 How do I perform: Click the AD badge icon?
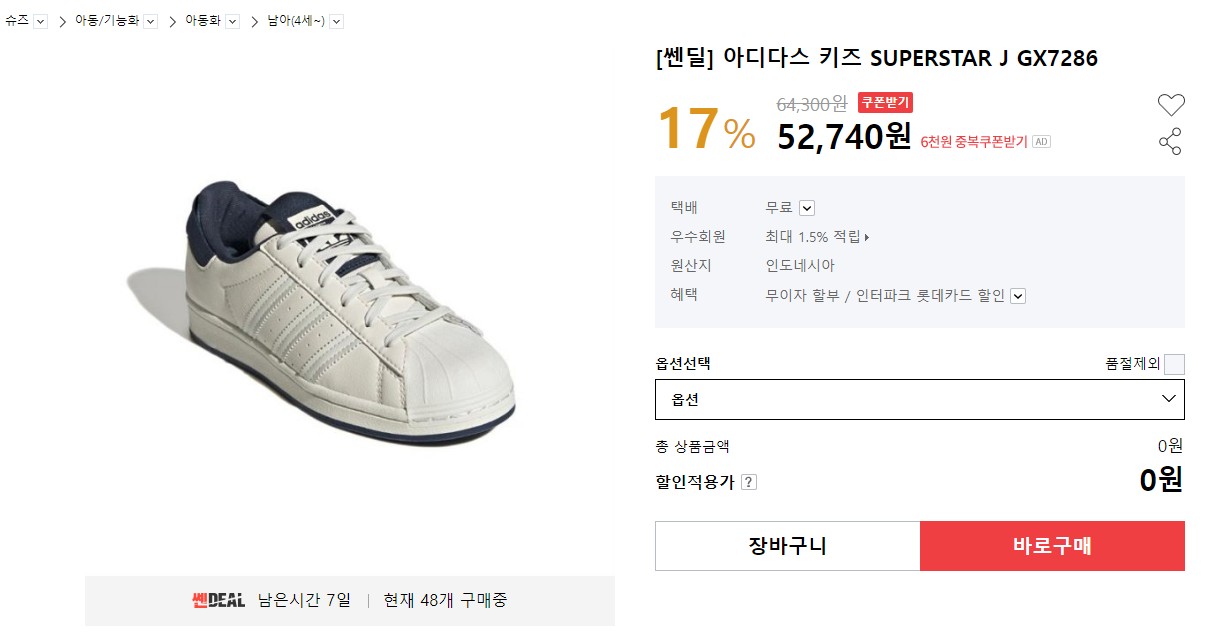point(1041,142)
